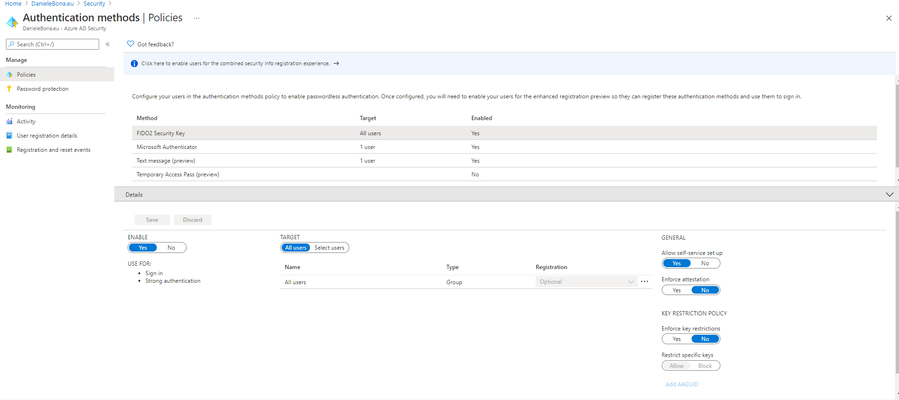The height and width of the screenshot is (400, 899).
Task: Click the Name column header
Action: pos(292,267)
